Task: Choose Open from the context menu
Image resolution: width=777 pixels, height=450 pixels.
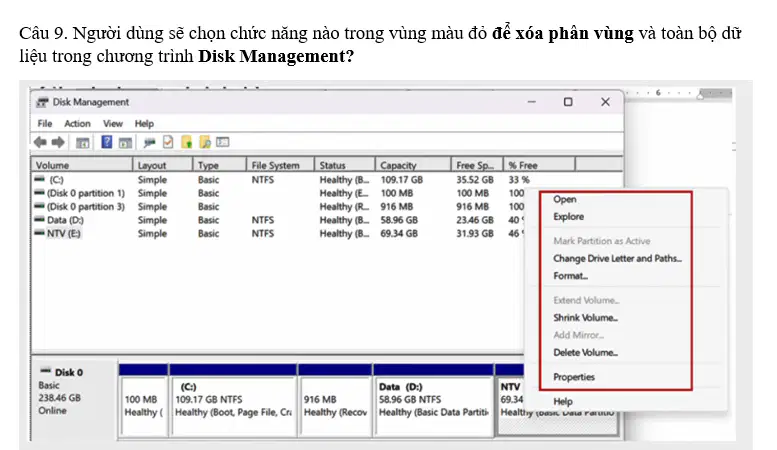Action: click(x=565, y=199)
